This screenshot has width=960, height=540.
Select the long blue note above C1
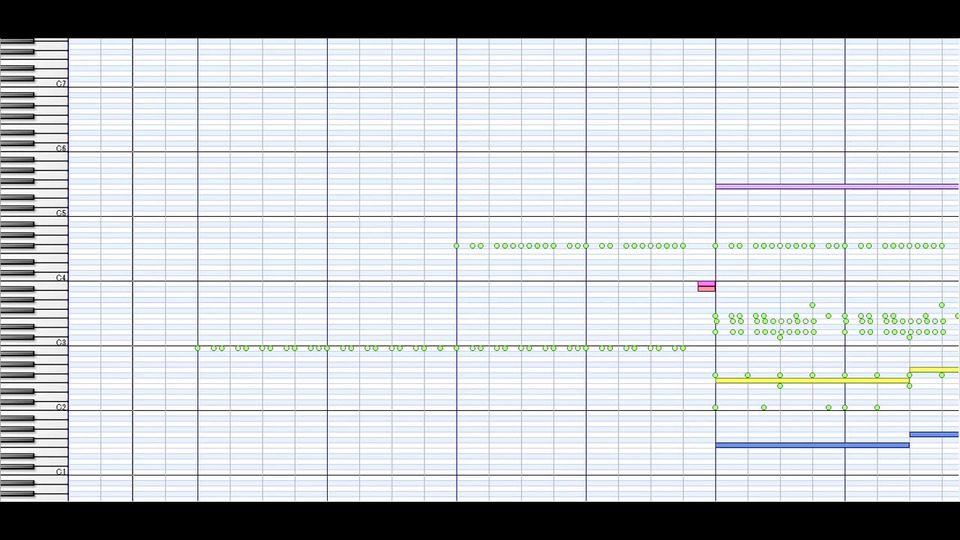812,445
